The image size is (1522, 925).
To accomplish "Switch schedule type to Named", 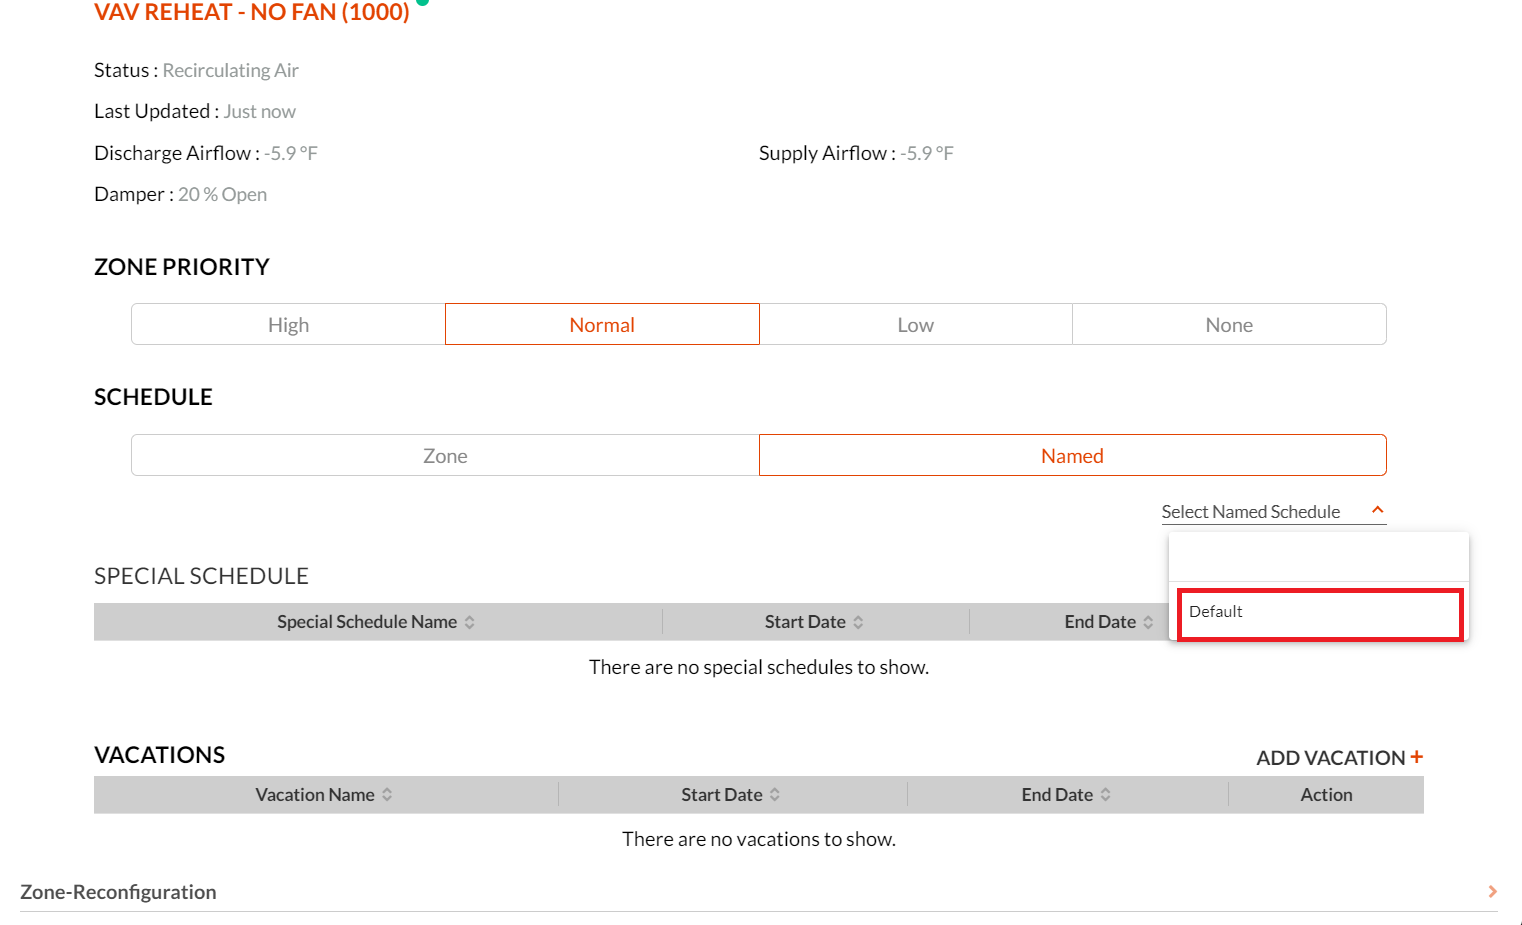I will 1072,456.
